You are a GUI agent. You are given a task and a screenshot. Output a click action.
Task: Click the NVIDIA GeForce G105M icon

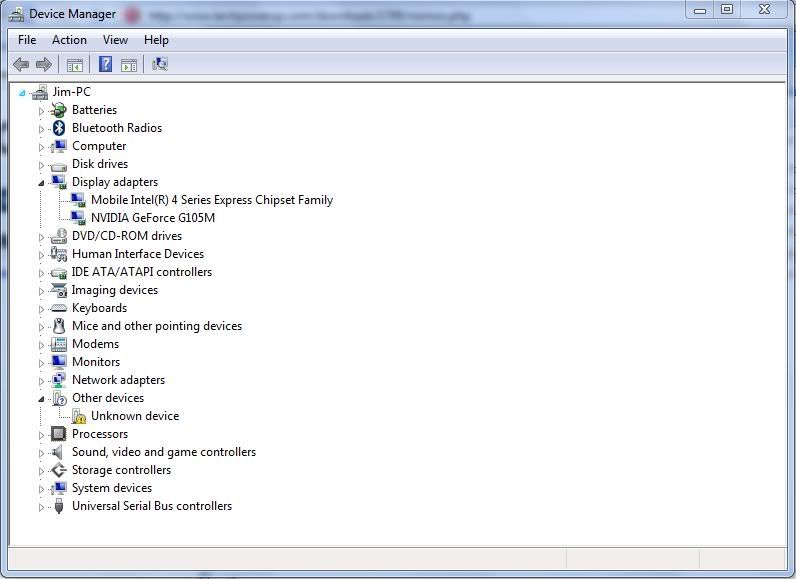78,218
